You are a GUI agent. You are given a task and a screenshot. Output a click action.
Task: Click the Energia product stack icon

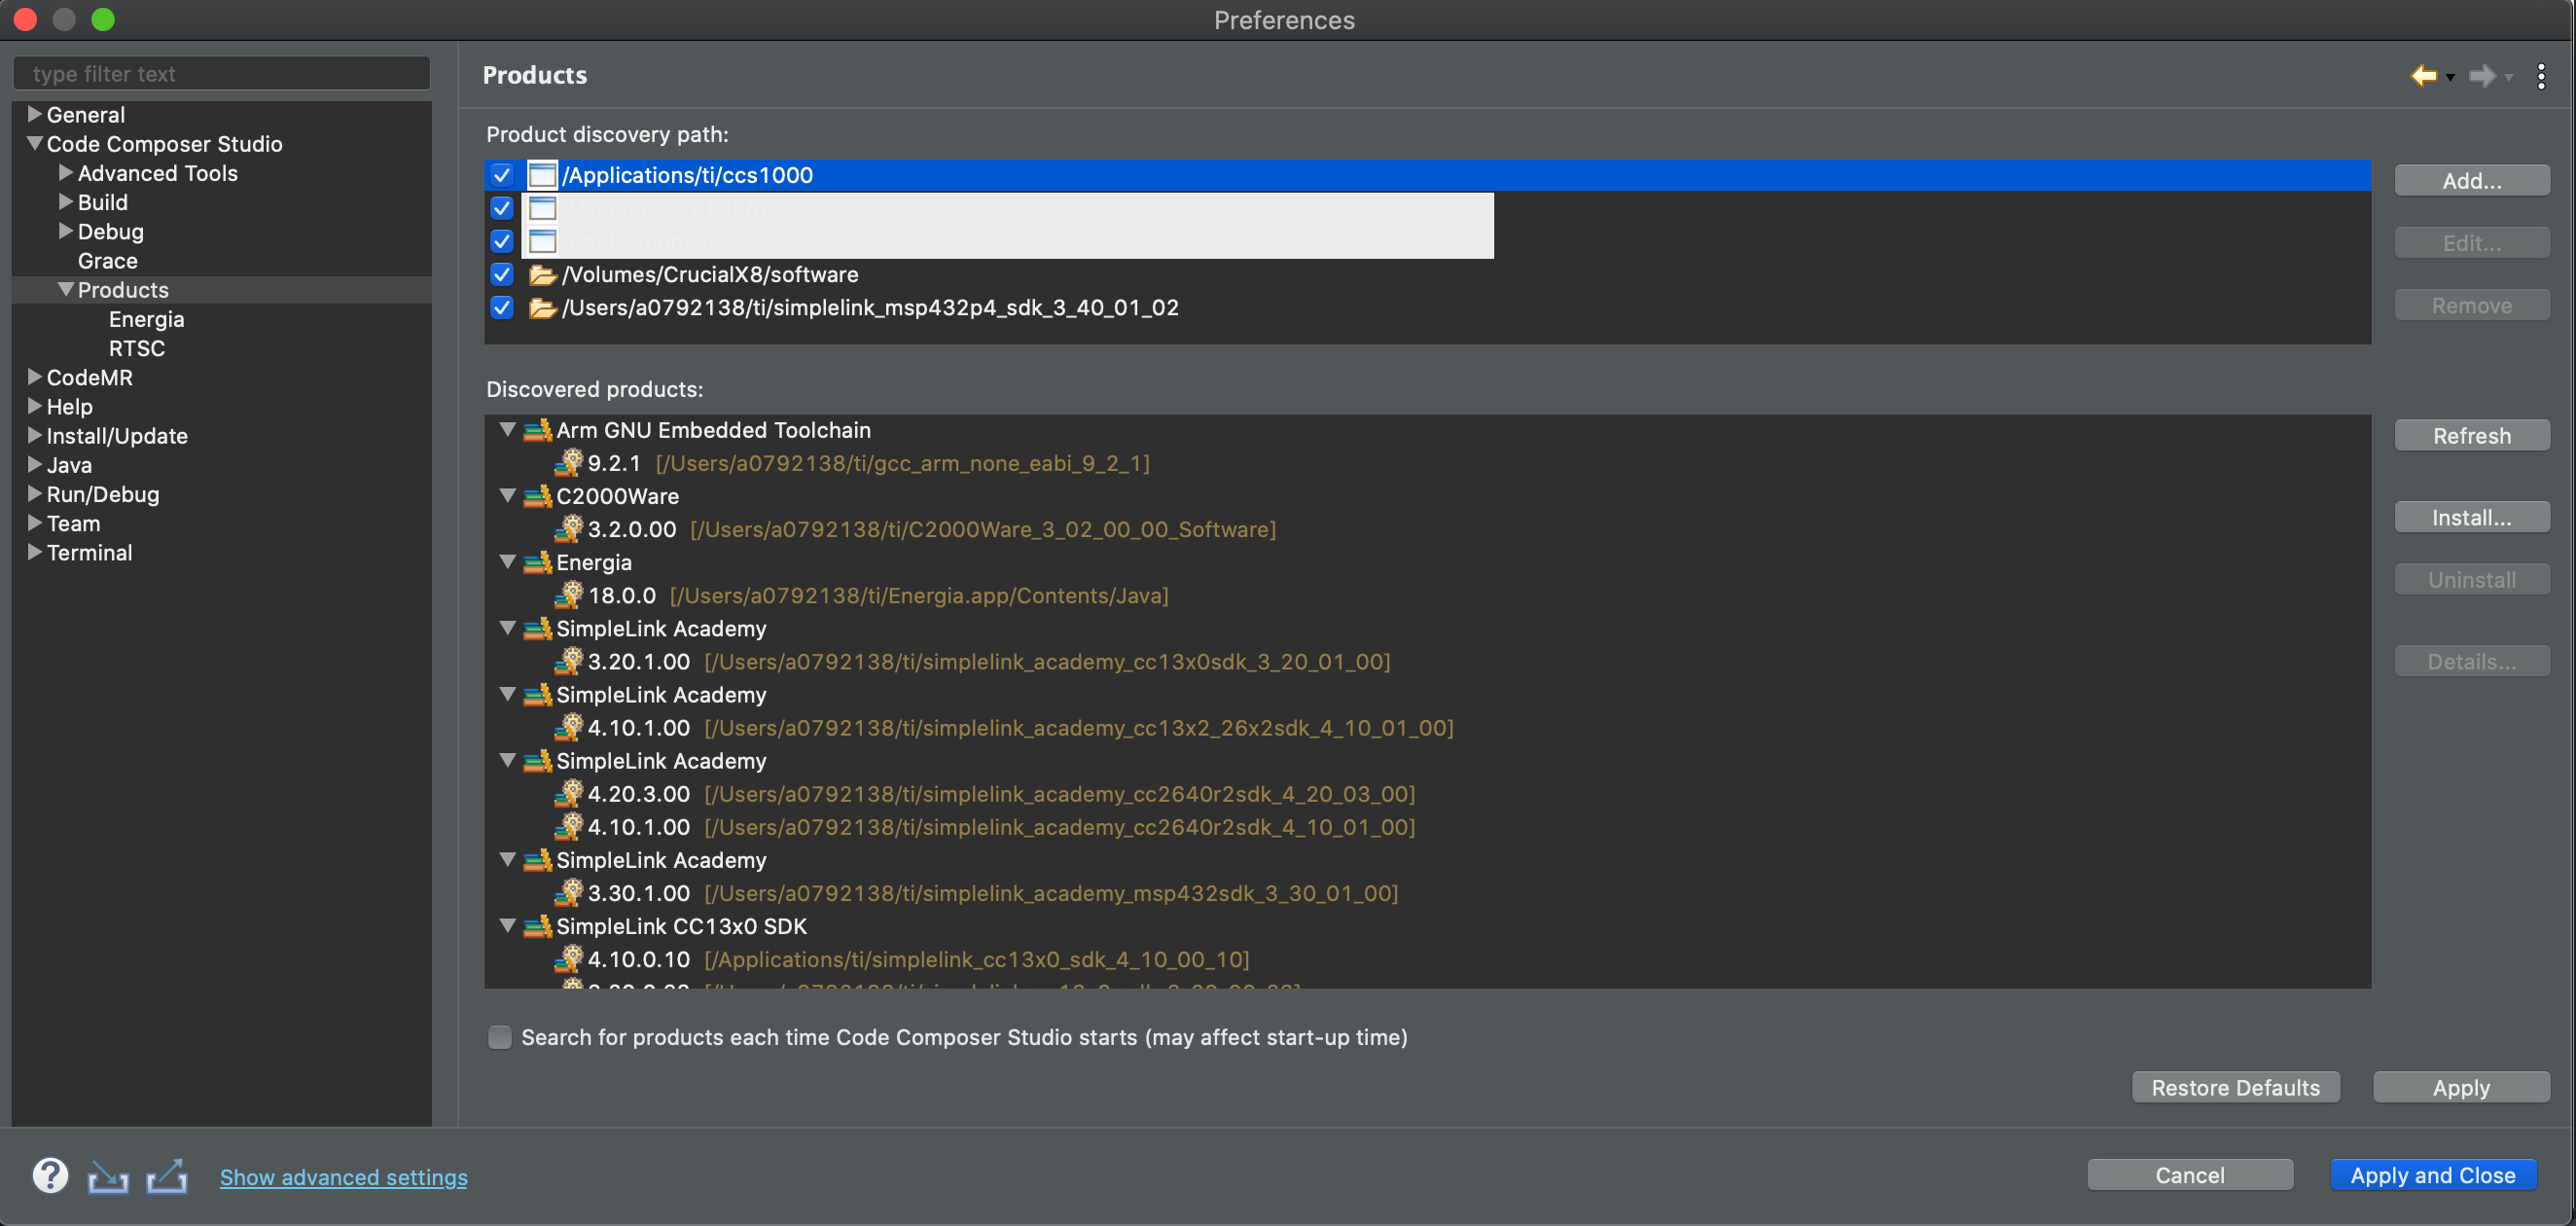[x=537, y=563]
